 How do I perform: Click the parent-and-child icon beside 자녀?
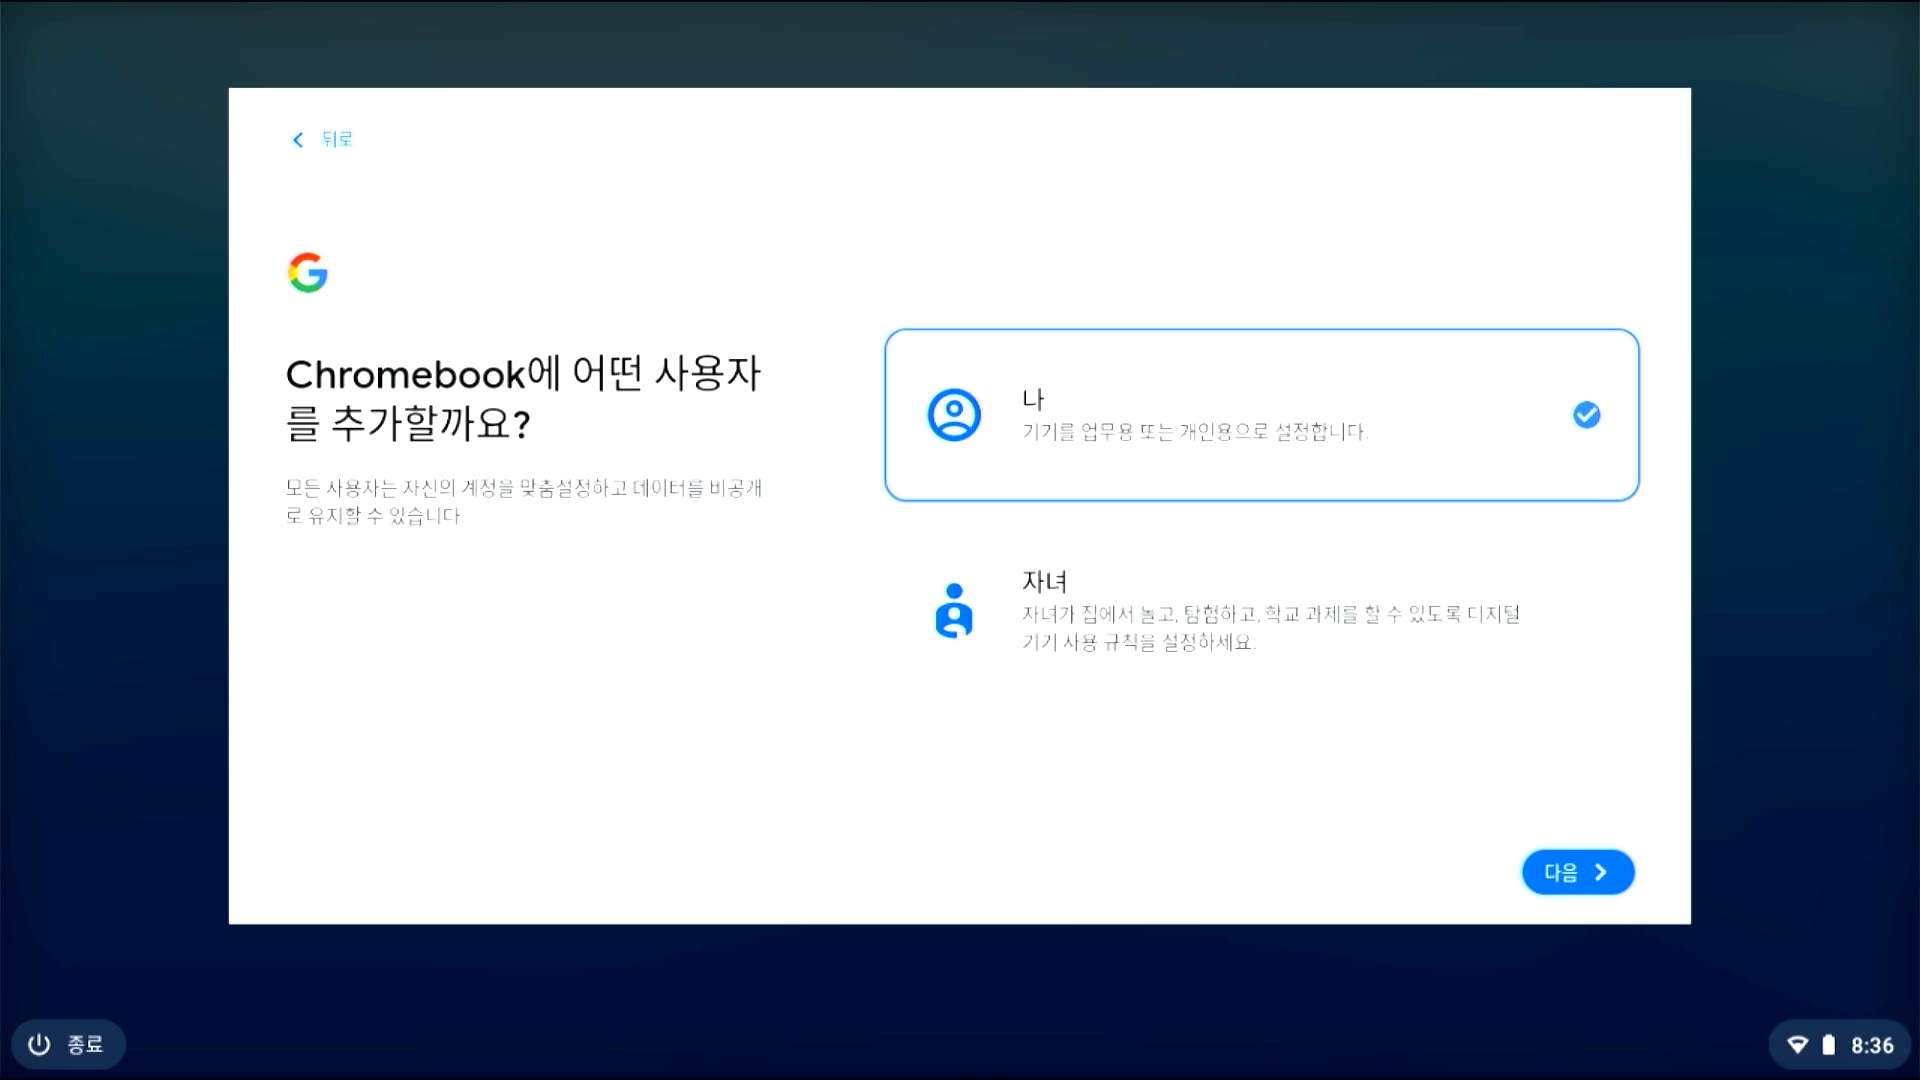tap(954, 611)
